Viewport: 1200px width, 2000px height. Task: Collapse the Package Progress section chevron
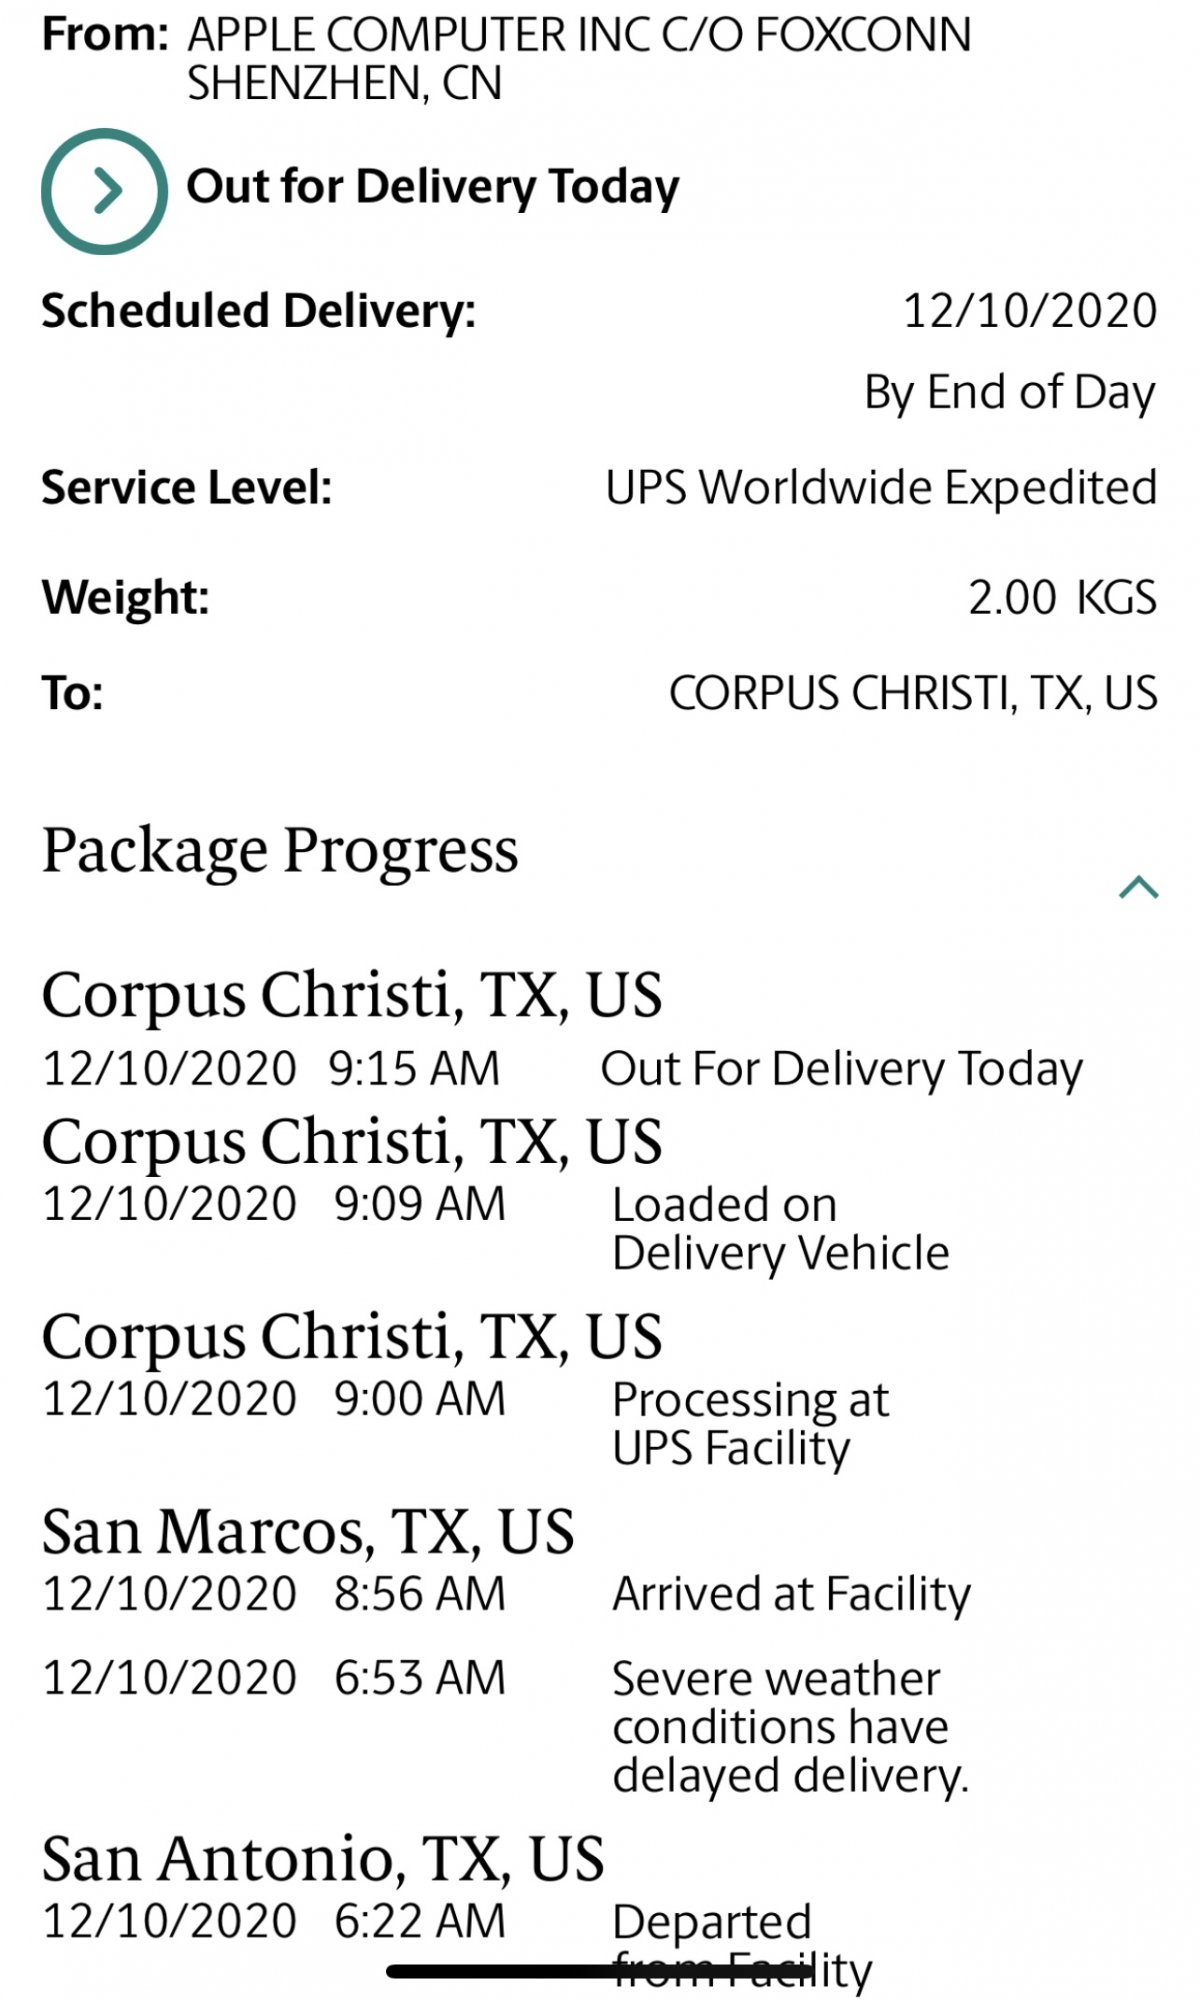coord(1138,887)
